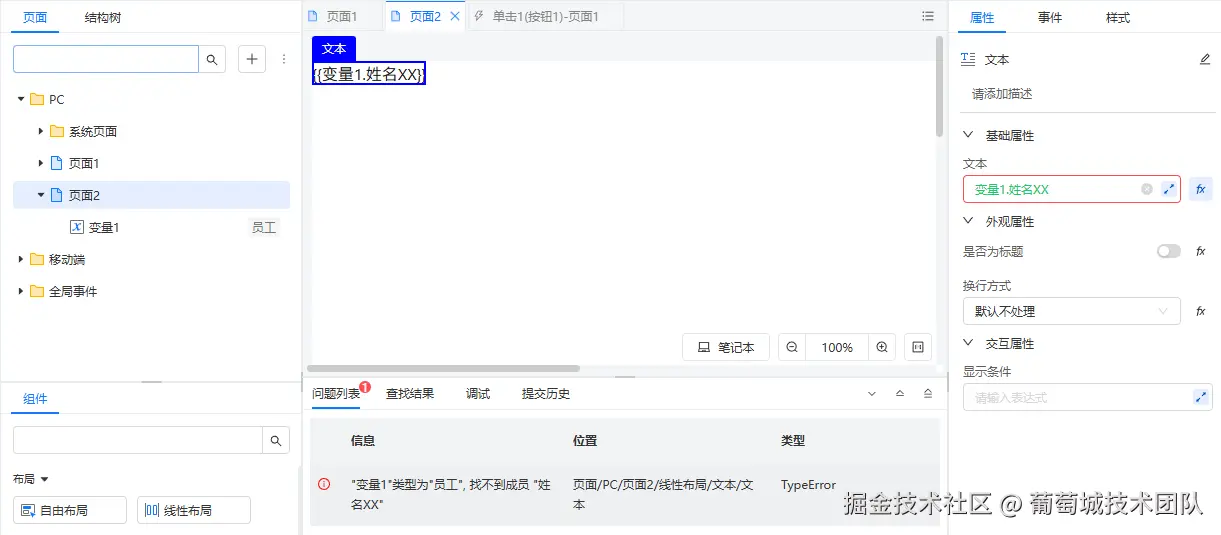Toggle the 是否为标题 switch

point(1168,251)
